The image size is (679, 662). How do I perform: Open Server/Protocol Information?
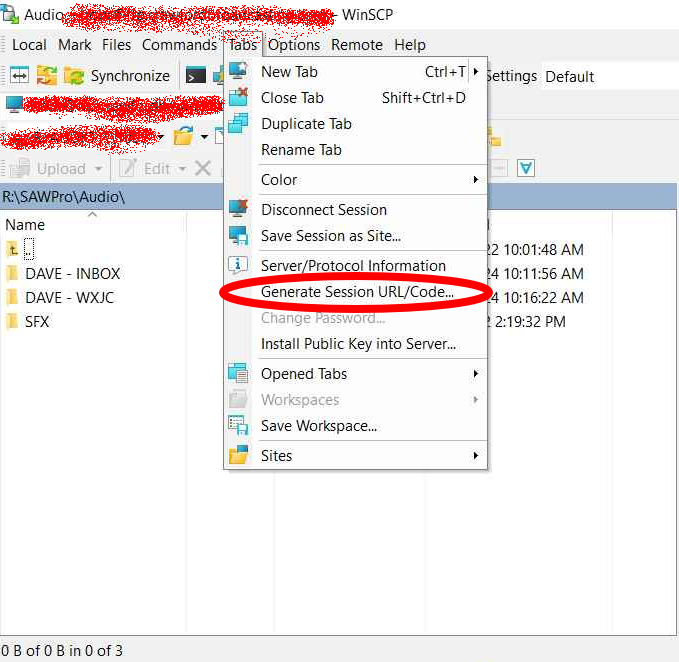click(355, 265)
